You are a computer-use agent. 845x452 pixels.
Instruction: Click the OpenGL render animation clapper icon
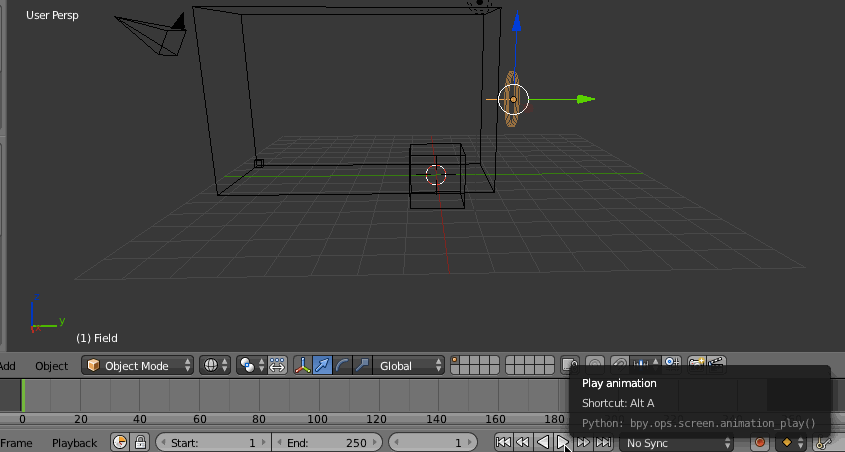click(x=716, y=365)
